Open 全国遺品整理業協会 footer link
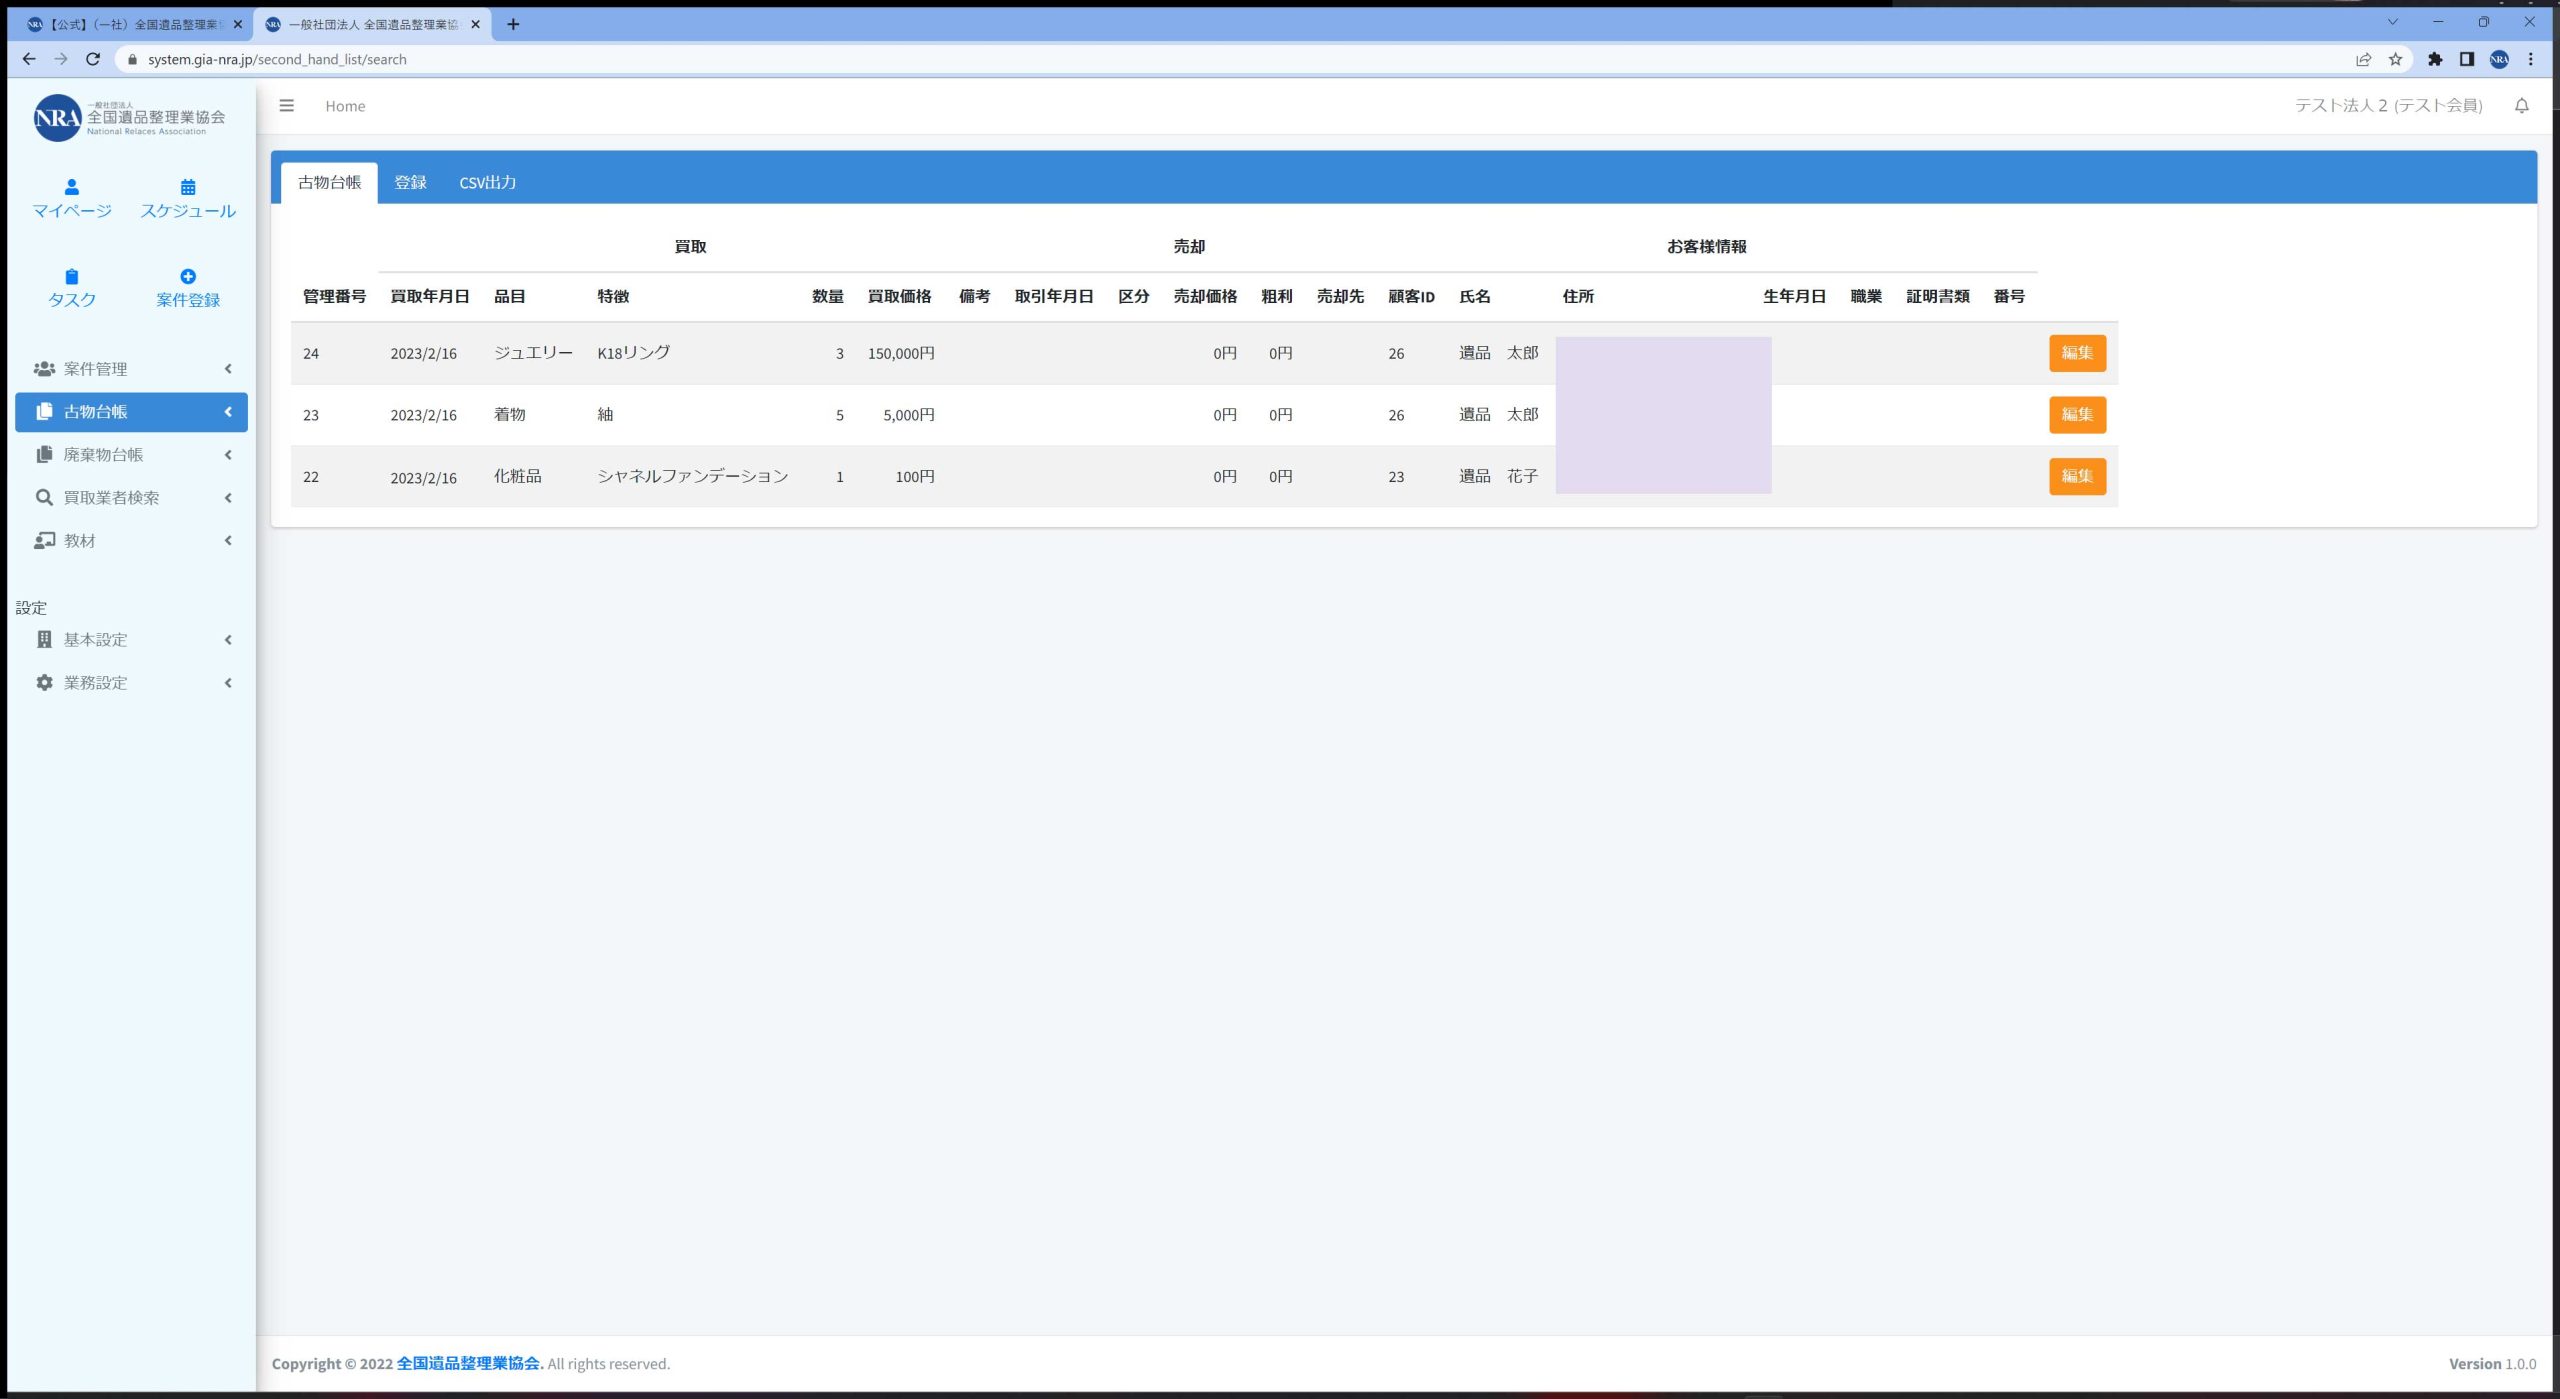The image size is (2560, 1399). coord(468,1364)
